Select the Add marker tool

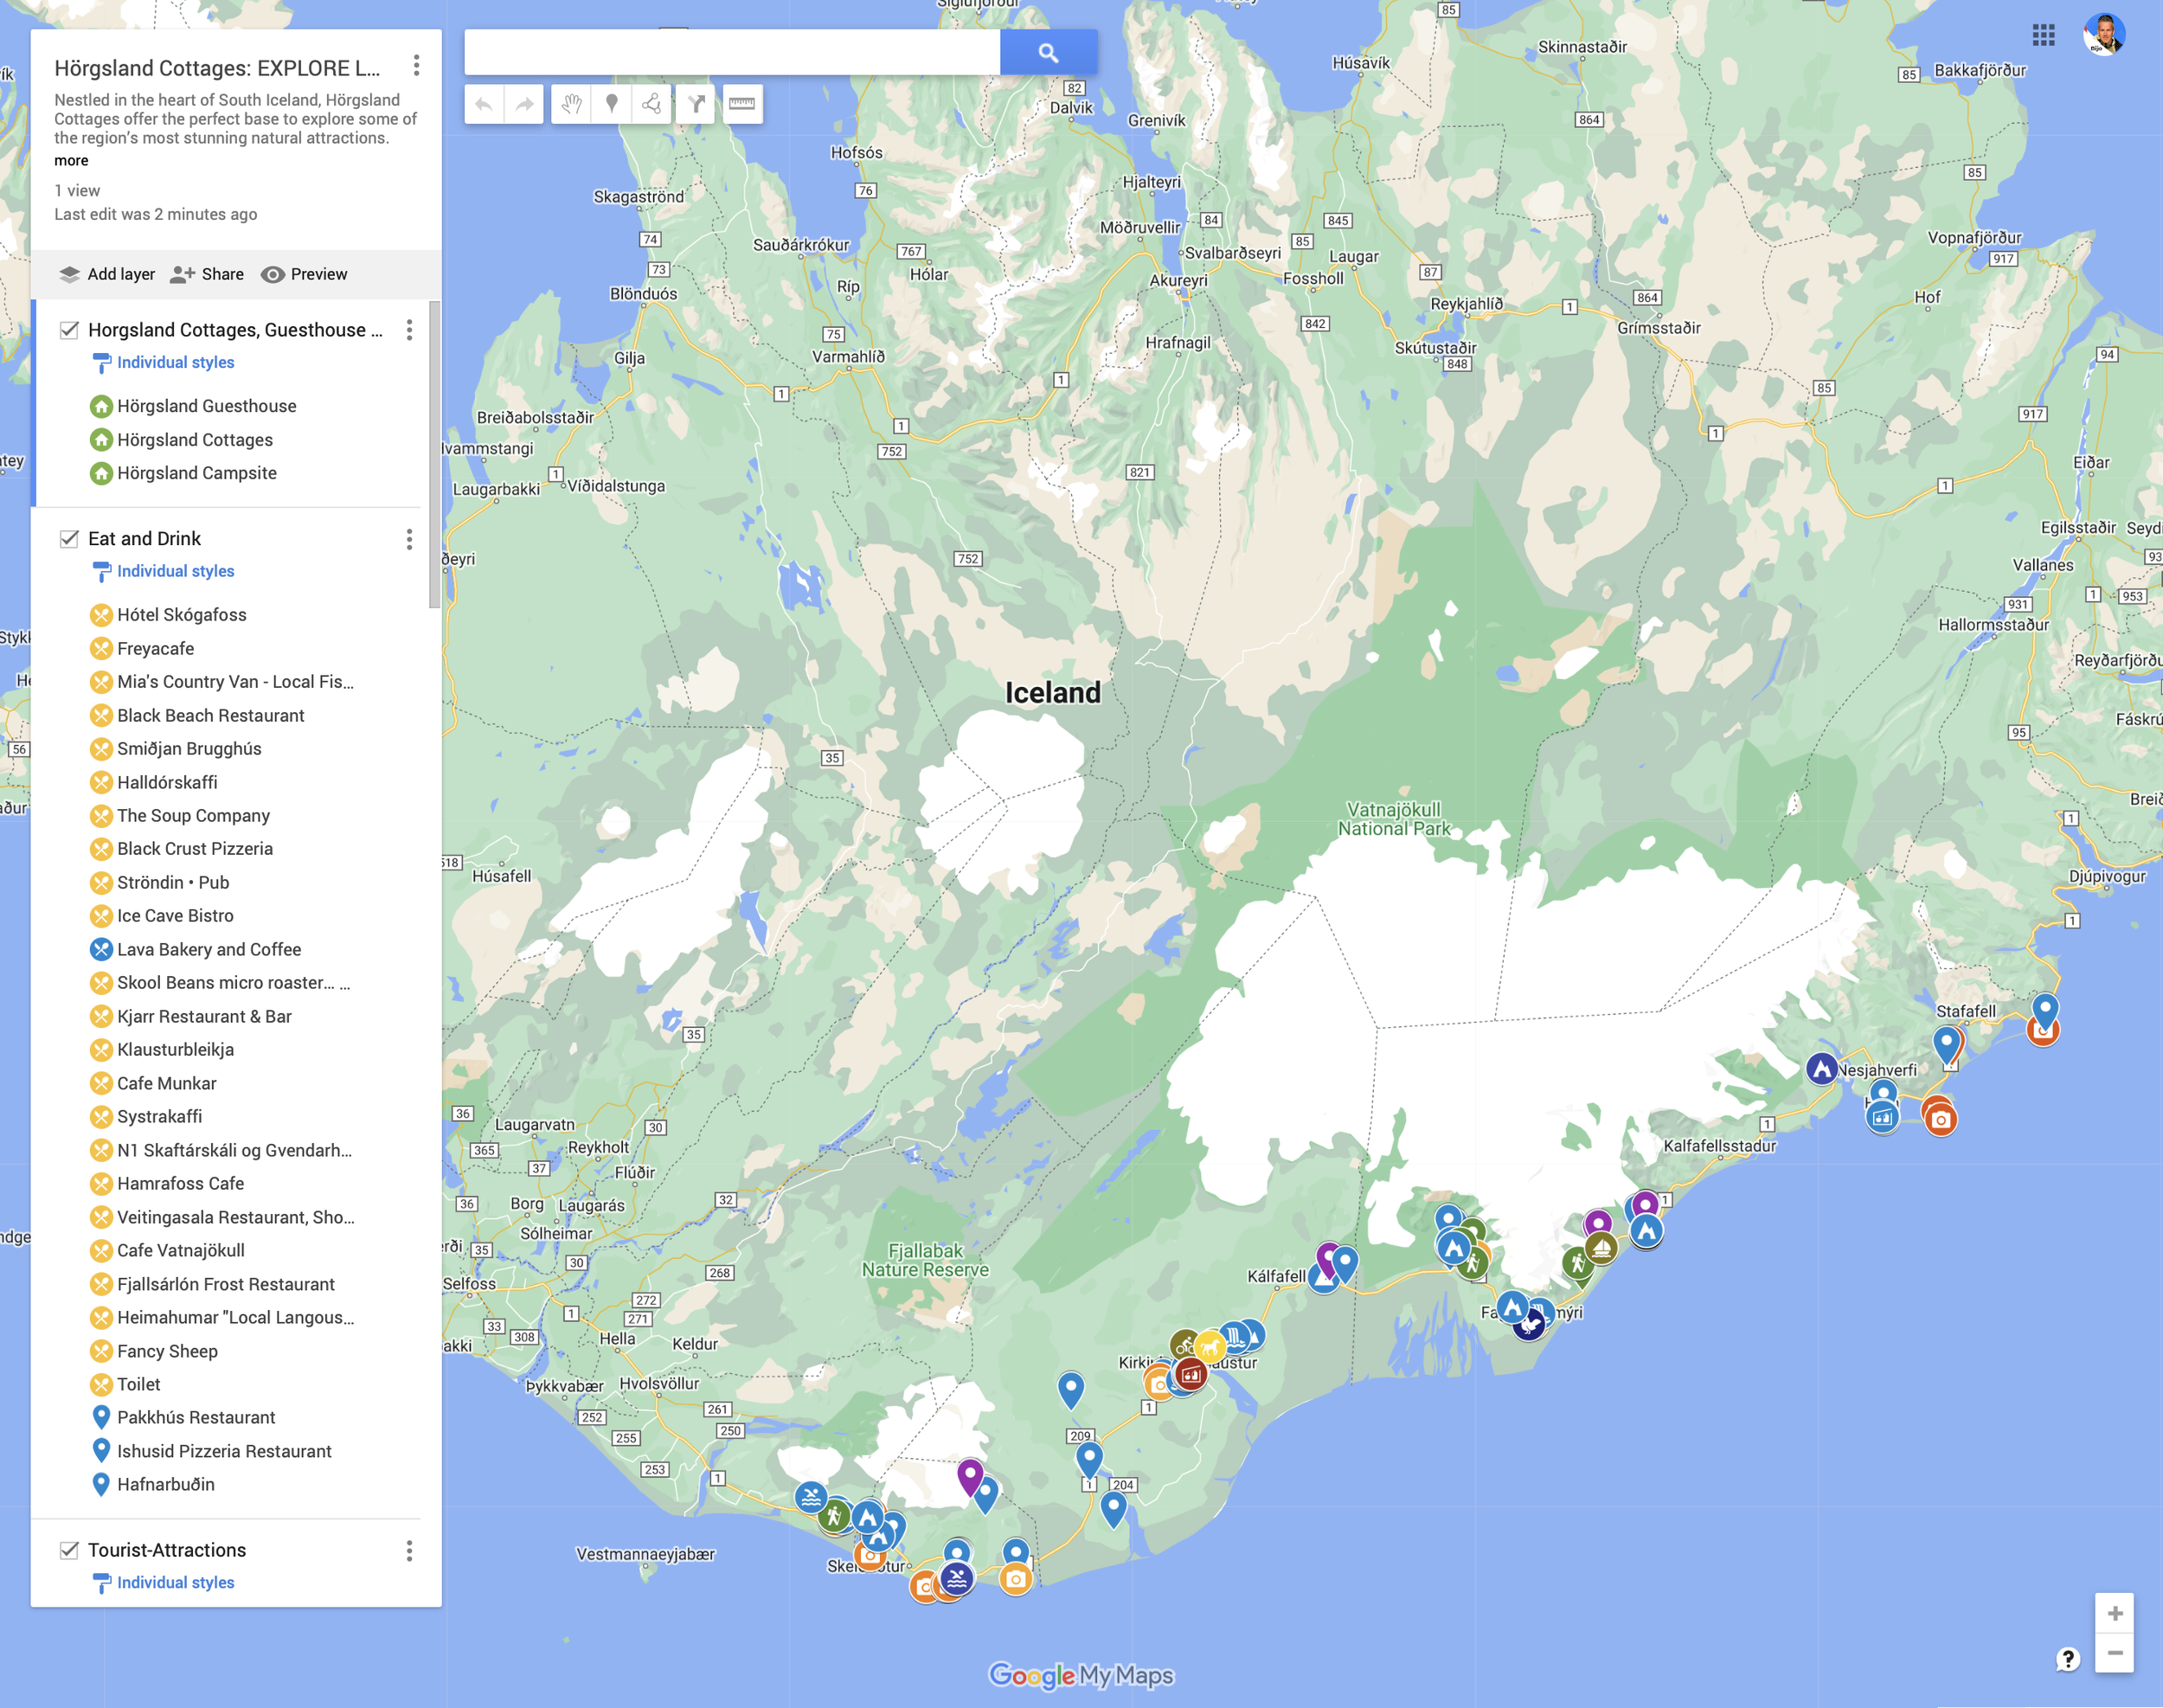coord(611,103)
